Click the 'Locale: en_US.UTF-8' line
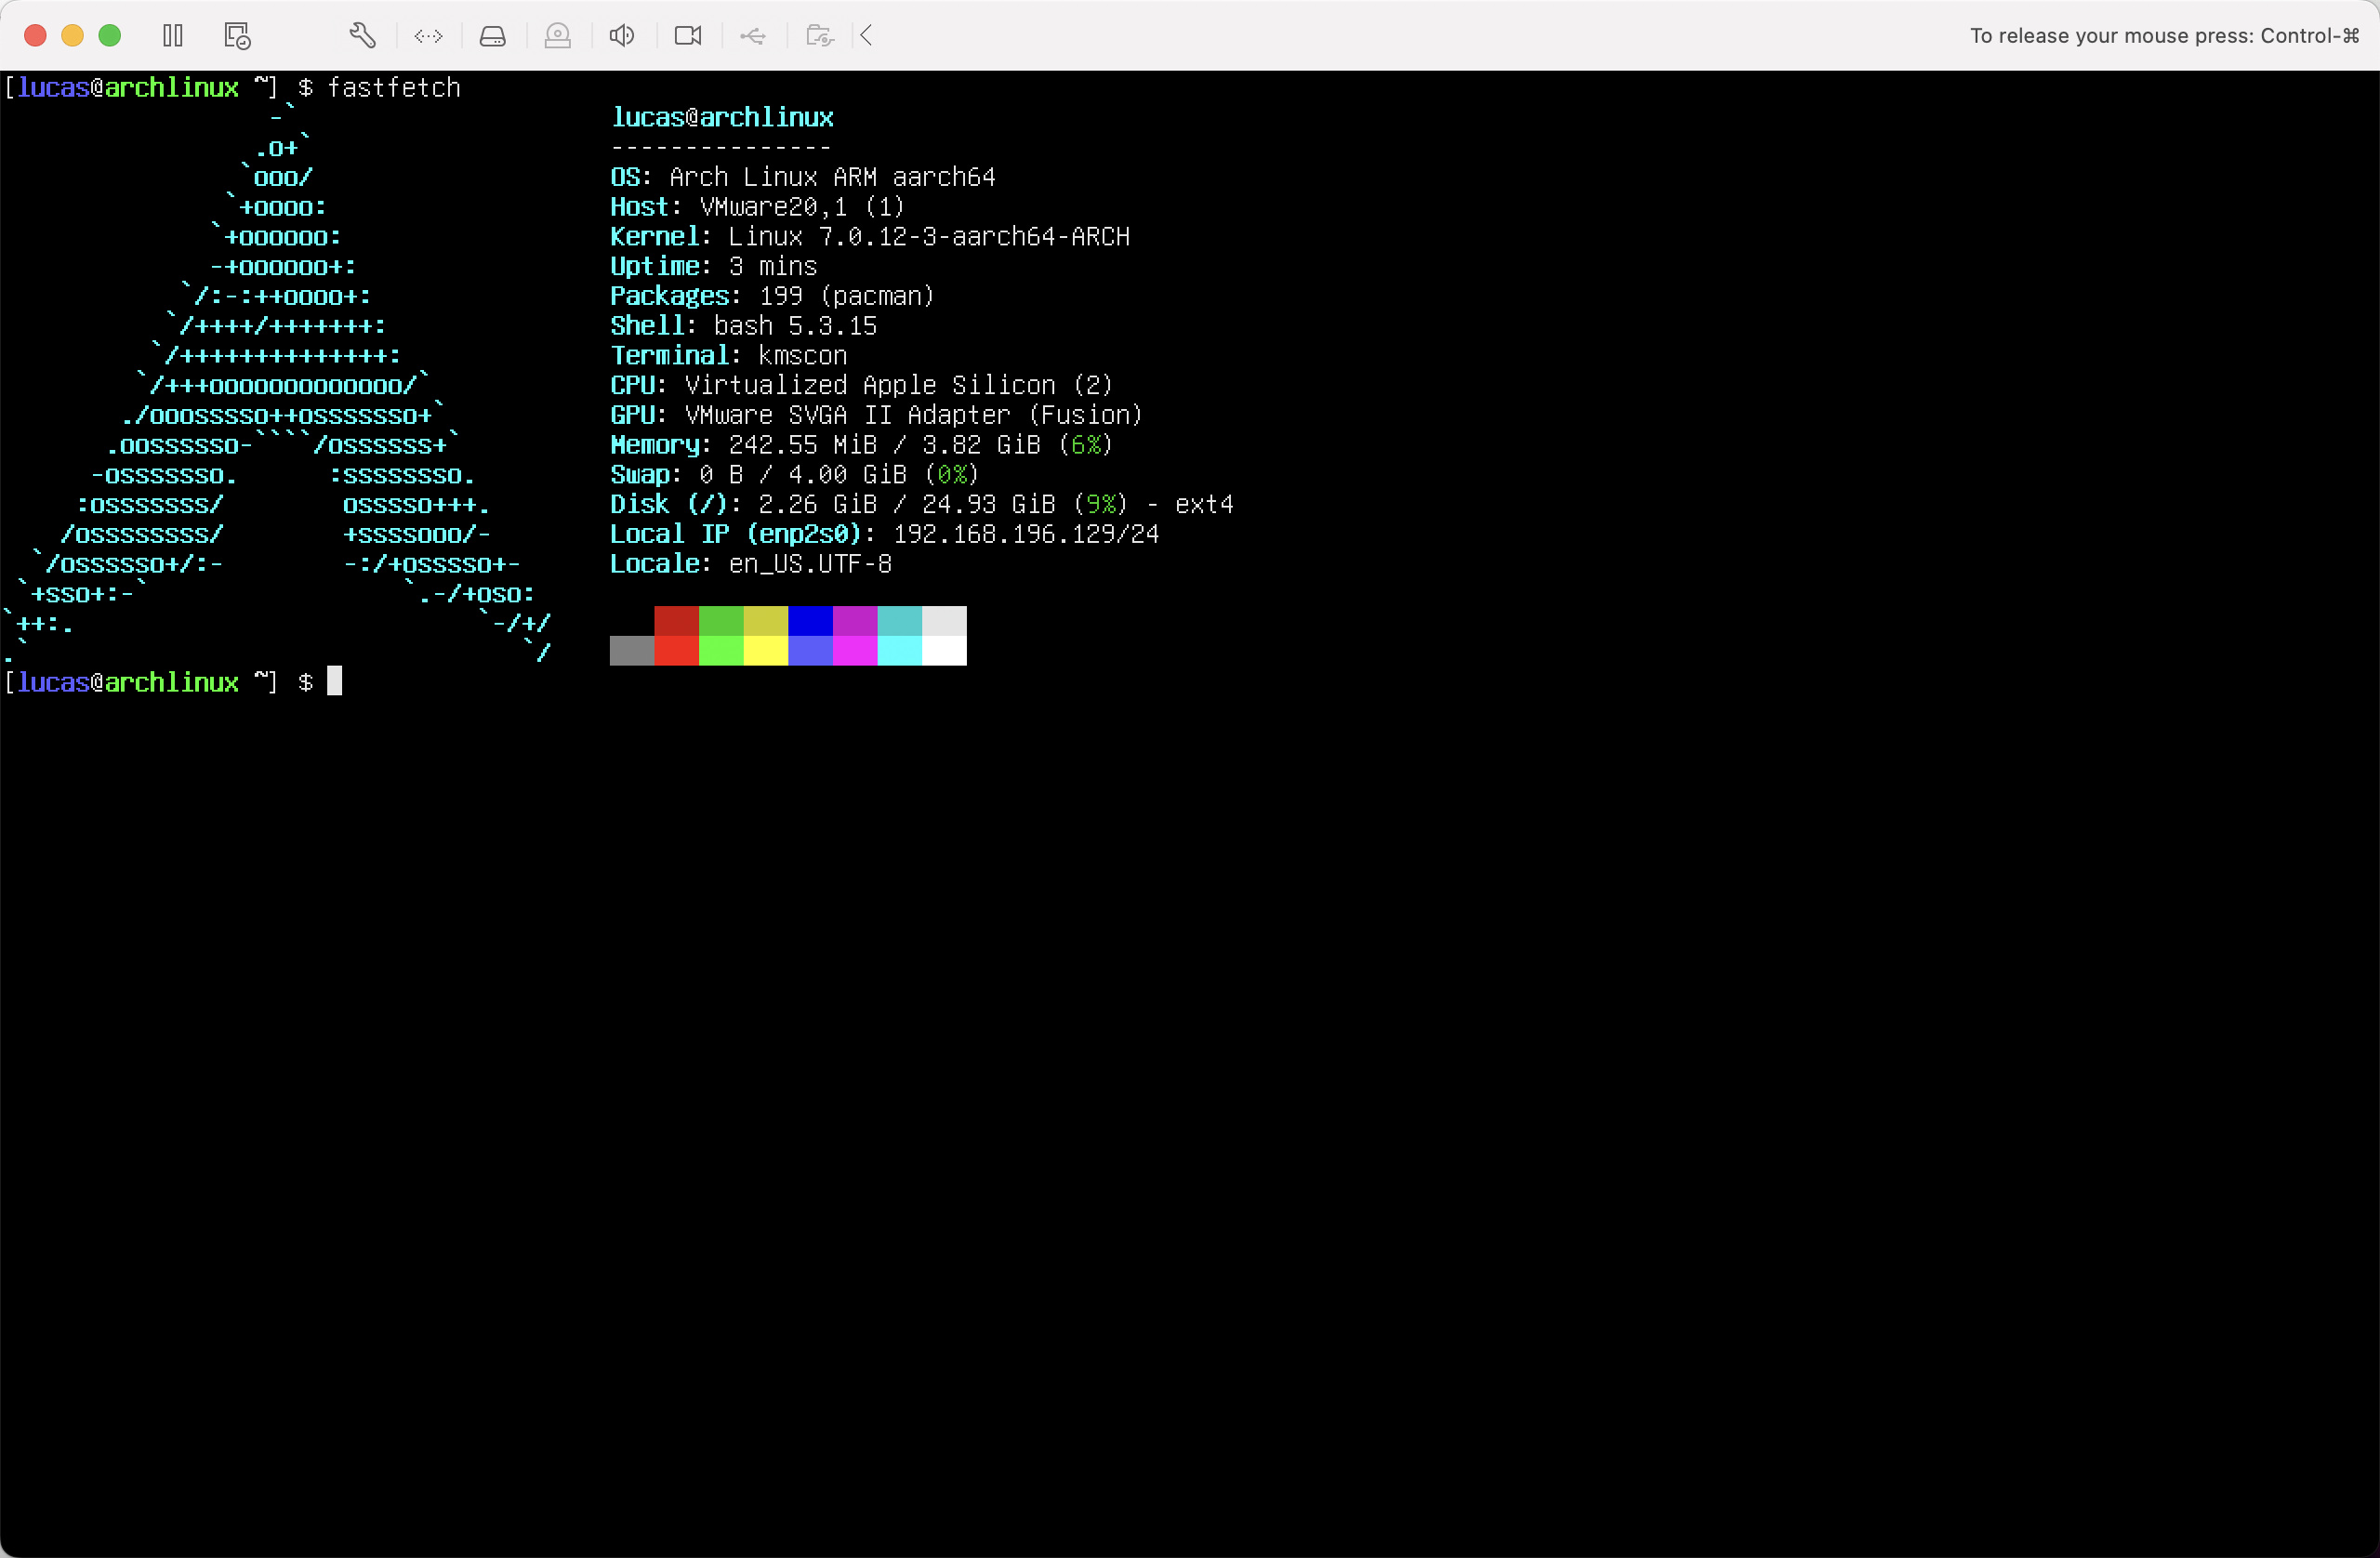The width and height of the screenshot is (2380, 1558). point(751,564)
